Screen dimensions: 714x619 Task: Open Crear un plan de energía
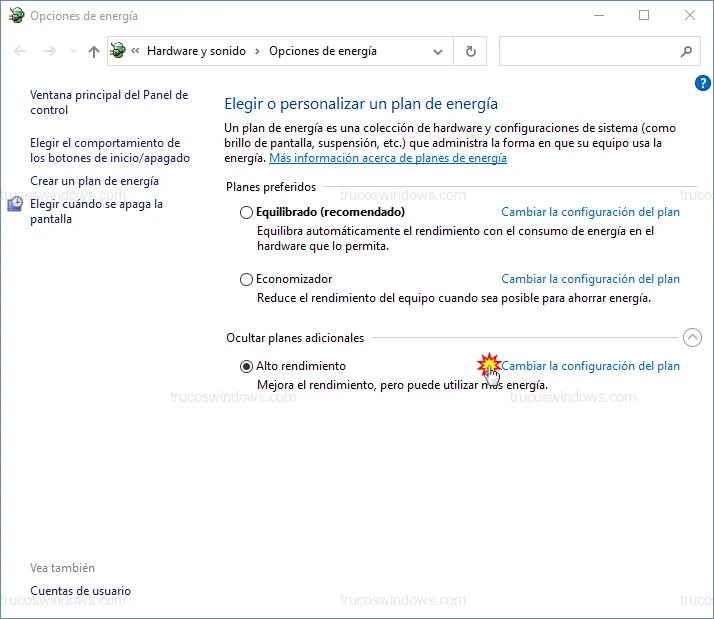94,181
